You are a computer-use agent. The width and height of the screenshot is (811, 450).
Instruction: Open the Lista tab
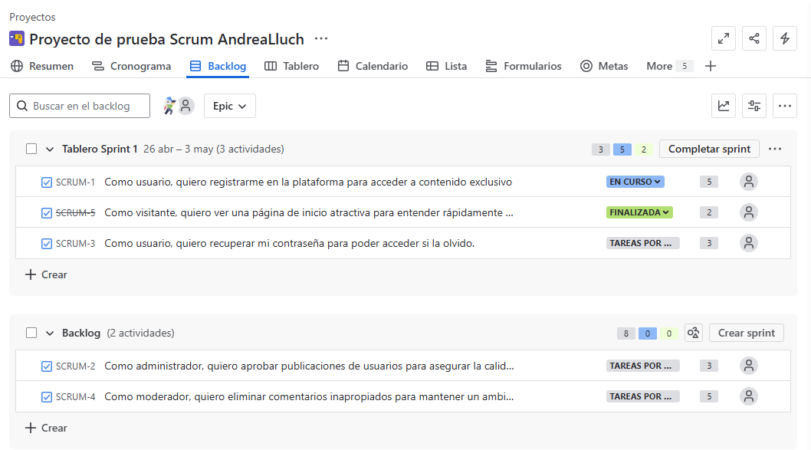(446, 66)
